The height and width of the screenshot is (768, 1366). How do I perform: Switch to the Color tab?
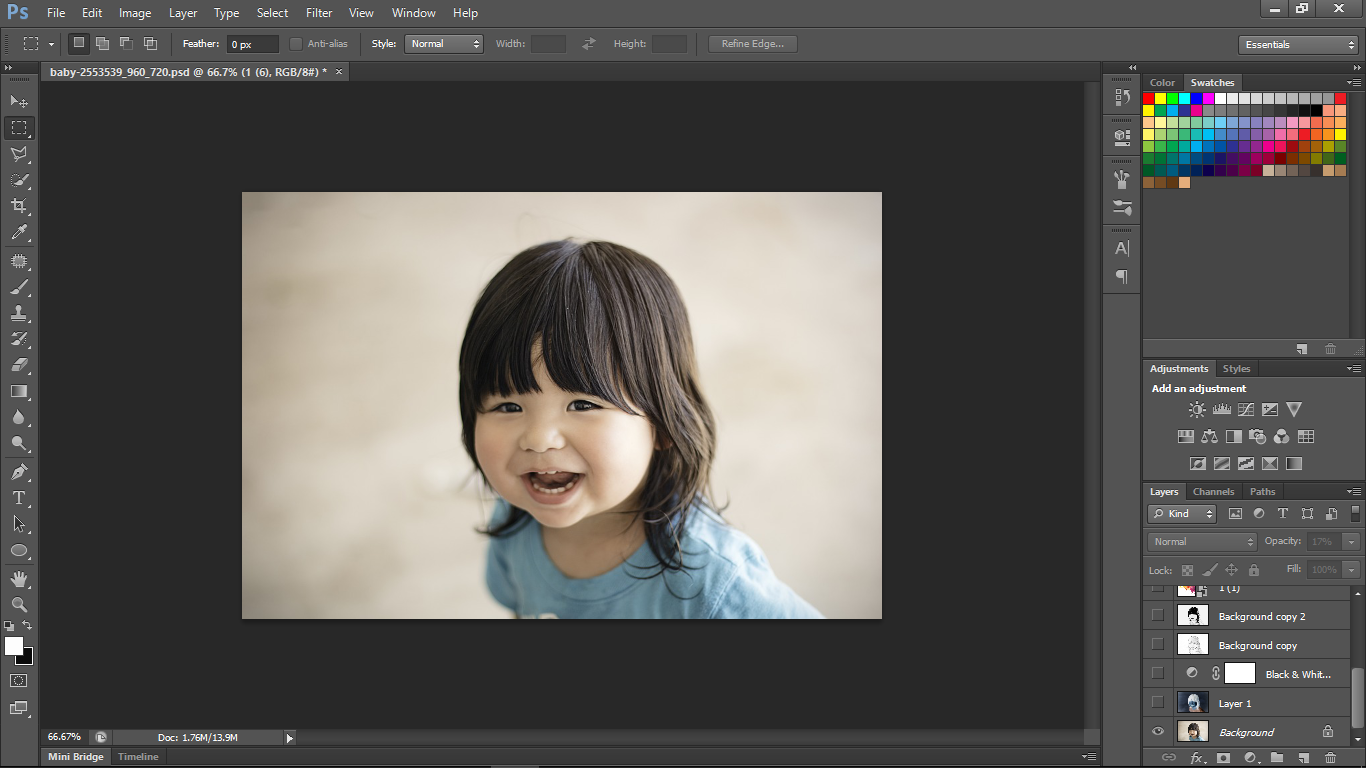point(1163,82)
